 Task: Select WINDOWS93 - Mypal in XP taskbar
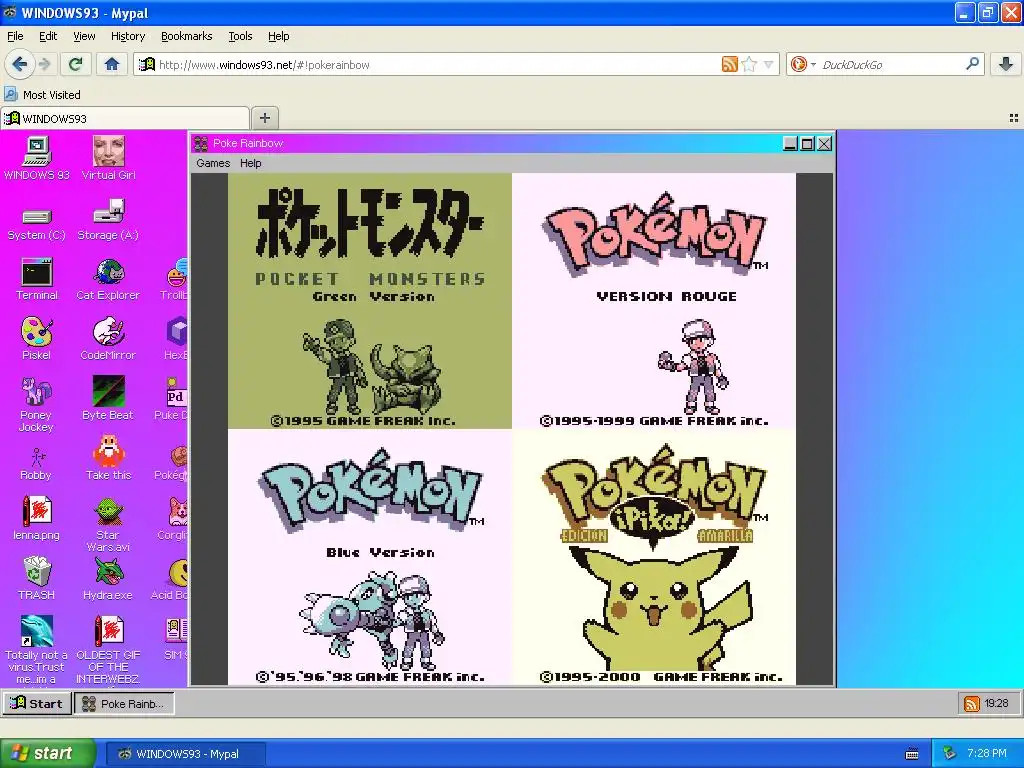pyautogui.click(x=185, y=754)
